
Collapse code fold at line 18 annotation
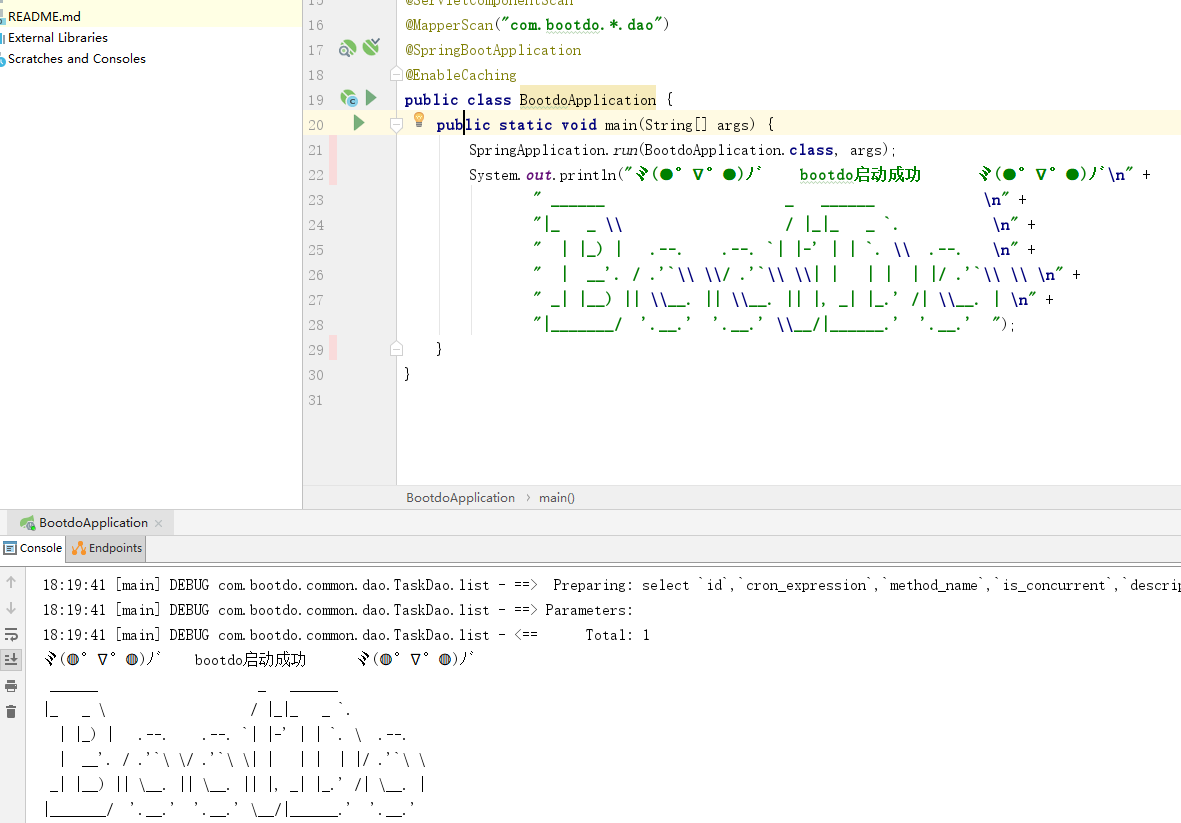click(x=395, y=74)
